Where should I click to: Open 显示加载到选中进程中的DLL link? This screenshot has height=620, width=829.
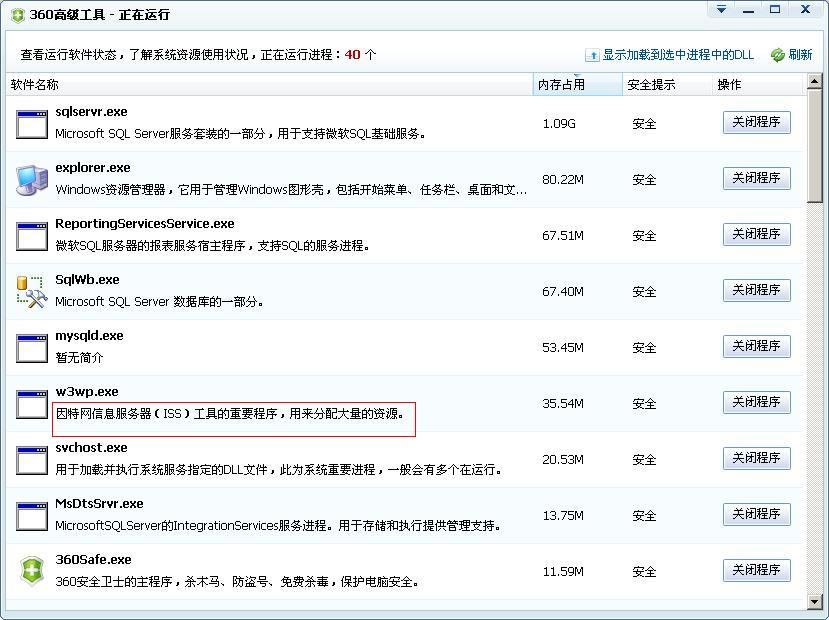[678, 55]
